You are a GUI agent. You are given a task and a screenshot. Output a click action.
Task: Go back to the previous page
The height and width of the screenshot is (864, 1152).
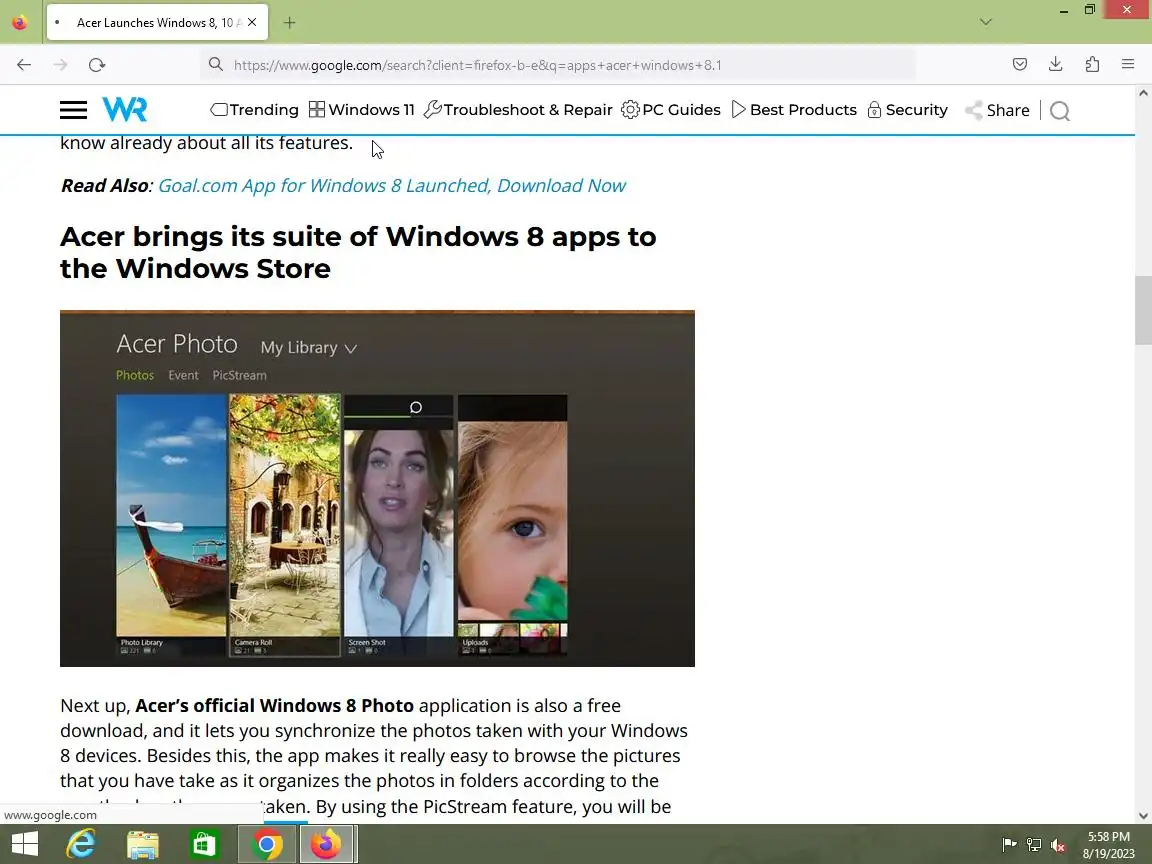[24, 65]
